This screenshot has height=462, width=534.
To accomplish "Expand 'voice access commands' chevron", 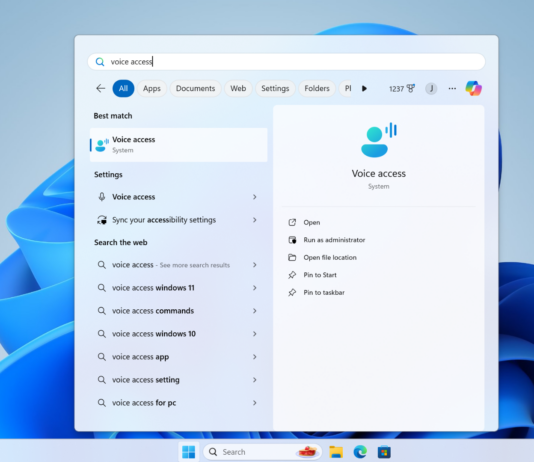I will [254, 311].
